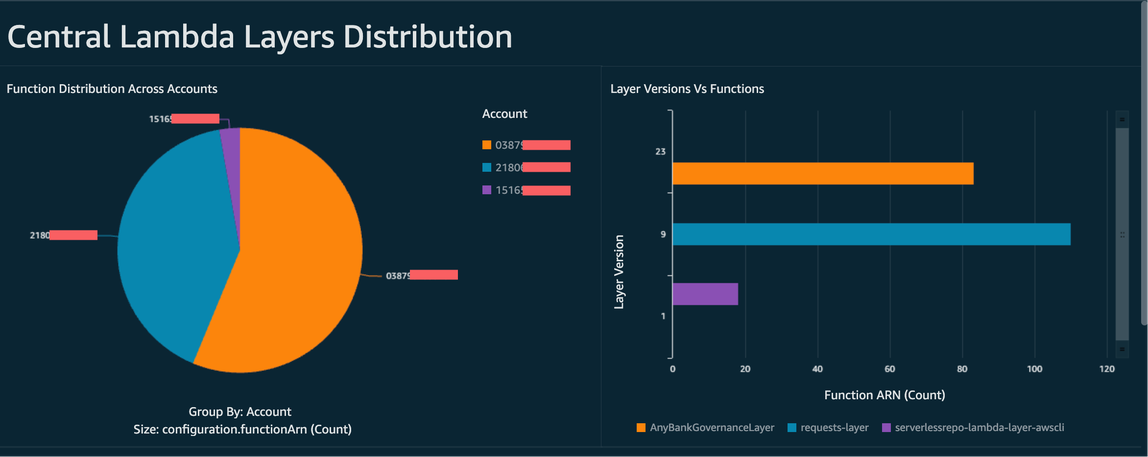This screenshot has width=1148, height=457.
Task: Toggle the blue 2180 account legend swatch
Action: tap(487, 168)
